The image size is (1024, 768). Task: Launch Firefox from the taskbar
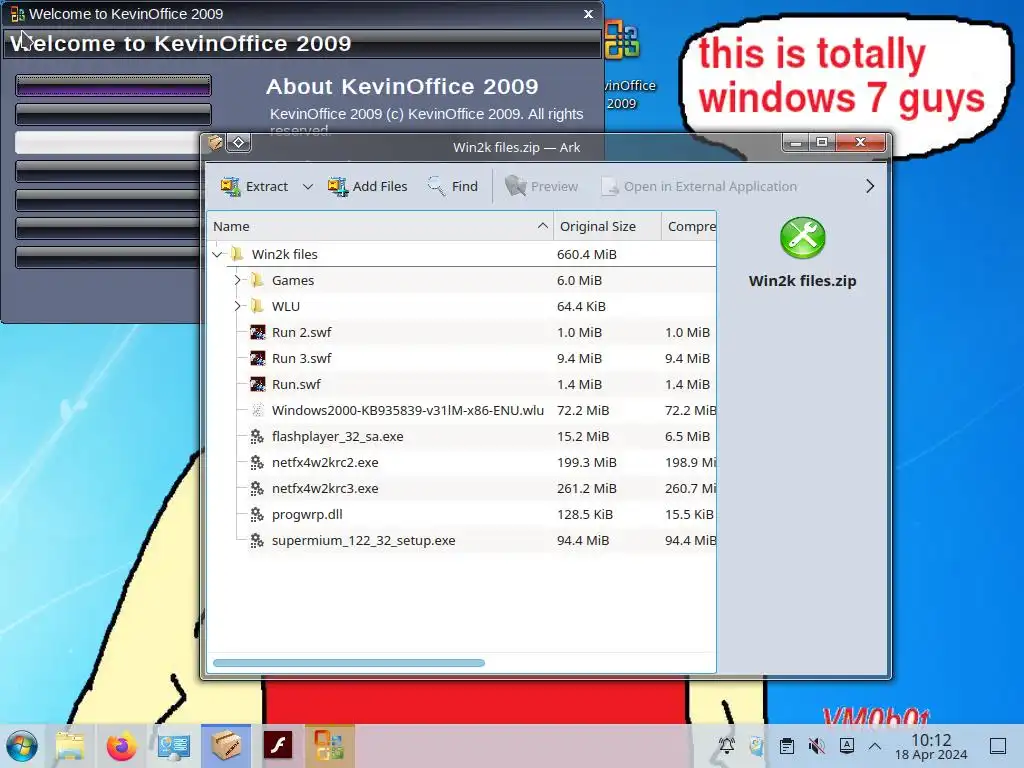[121, 746]
